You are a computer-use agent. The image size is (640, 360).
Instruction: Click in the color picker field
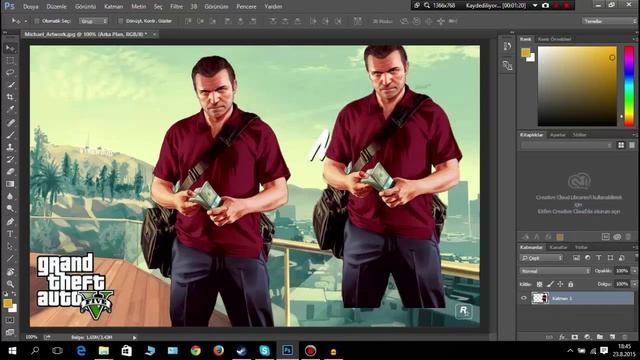577,86
